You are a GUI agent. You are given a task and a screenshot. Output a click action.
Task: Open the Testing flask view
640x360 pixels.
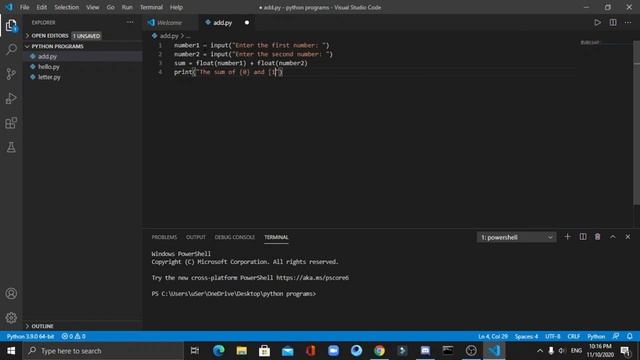pyautogui.click(x=11, y=147)
